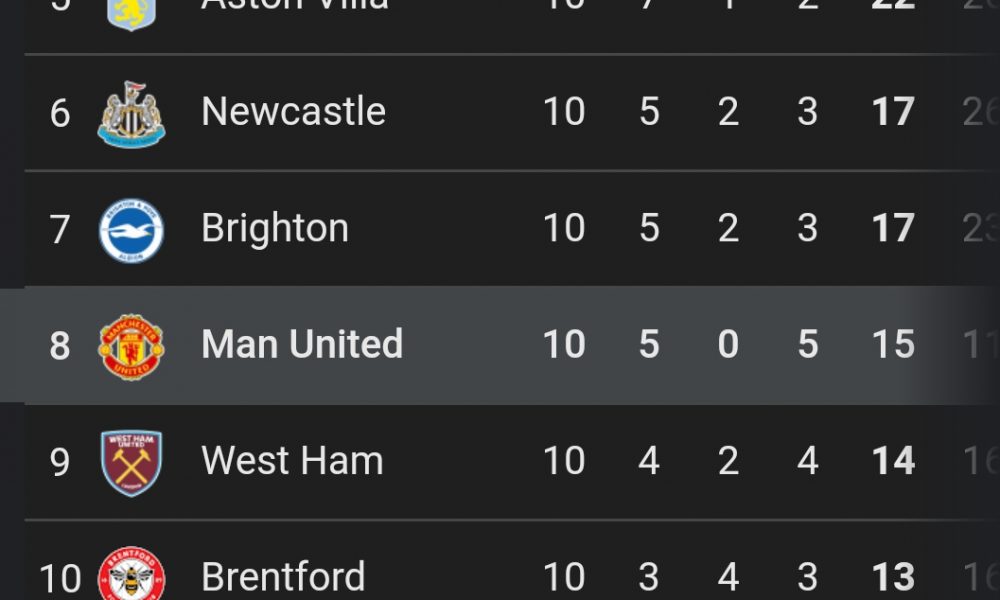Click West Ham's 14 points value
The image size is (1000, 600).
[893, 461]
